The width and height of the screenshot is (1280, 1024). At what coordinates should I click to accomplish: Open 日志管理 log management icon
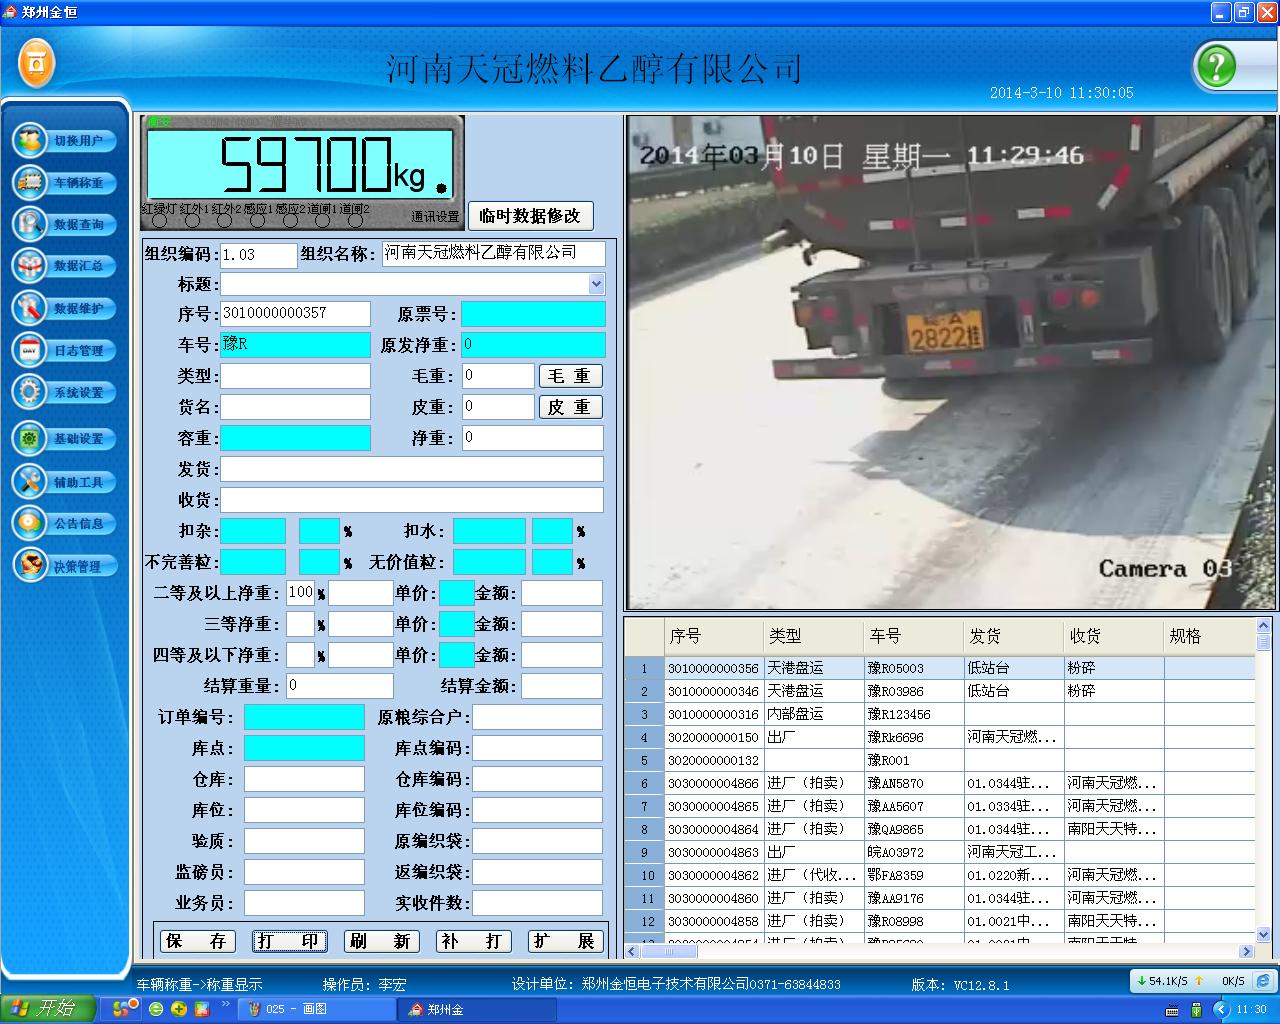pos(30,350)
